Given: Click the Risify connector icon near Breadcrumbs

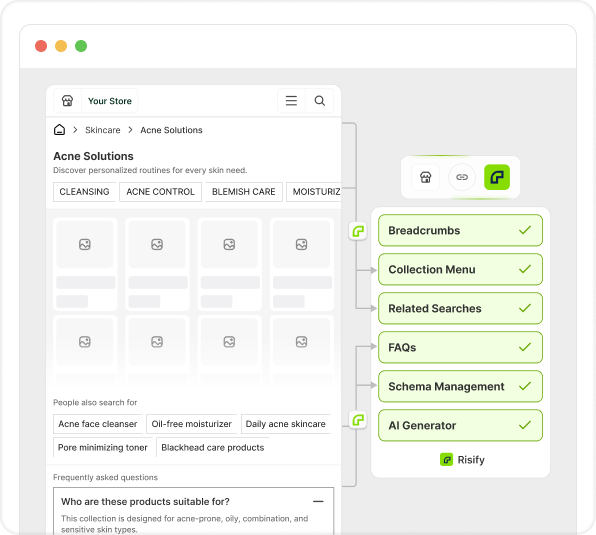Looking at the screenshot, I should tap(358, 231).
